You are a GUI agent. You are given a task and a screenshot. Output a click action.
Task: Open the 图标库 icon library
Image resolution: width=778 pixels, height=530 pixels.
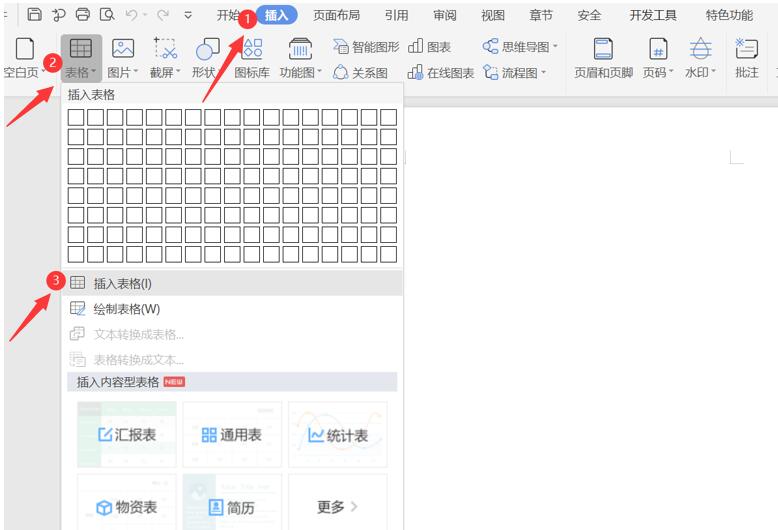[252, 58]
